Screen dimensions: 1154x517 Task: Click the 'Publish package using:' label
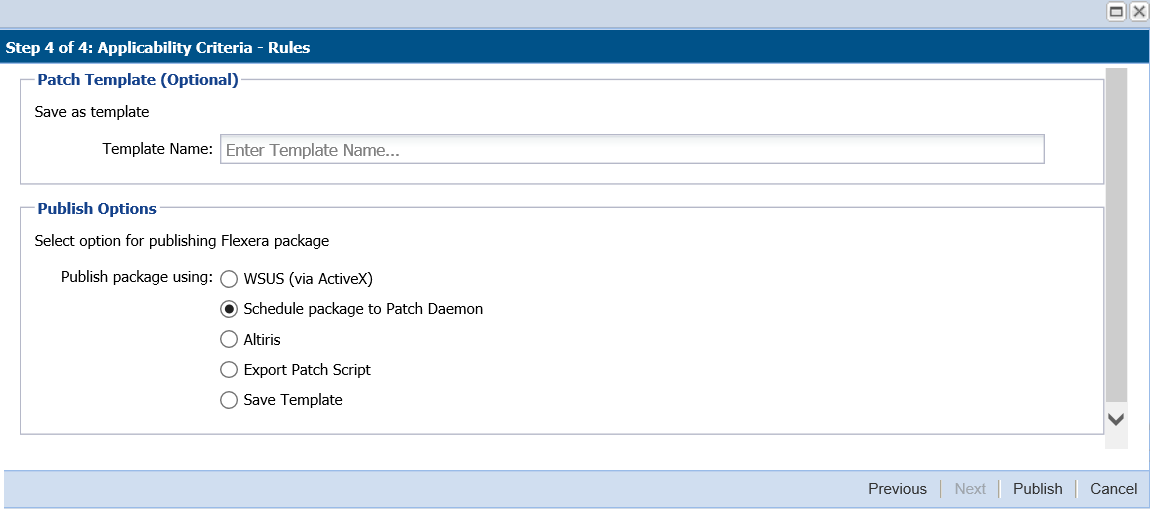[x=137, y=276]
